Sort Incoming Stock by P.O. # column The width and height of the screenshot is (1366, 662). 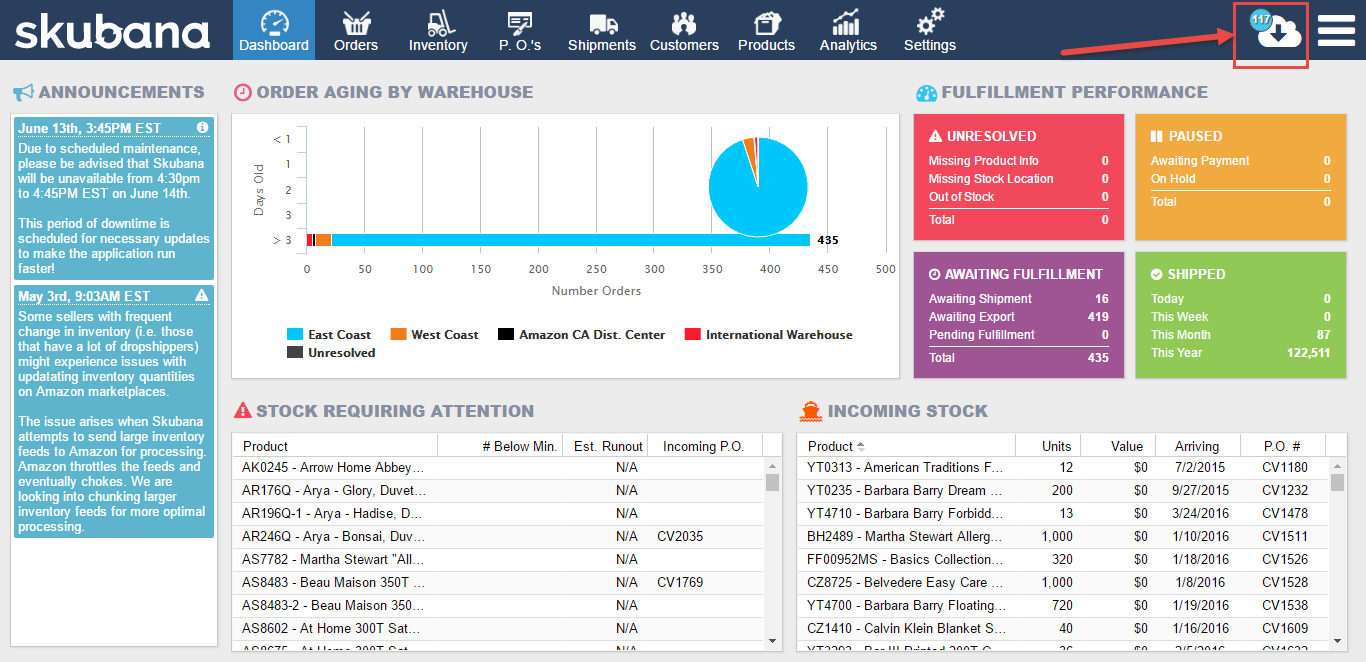pyautogui.click(x=1282, y=446)
